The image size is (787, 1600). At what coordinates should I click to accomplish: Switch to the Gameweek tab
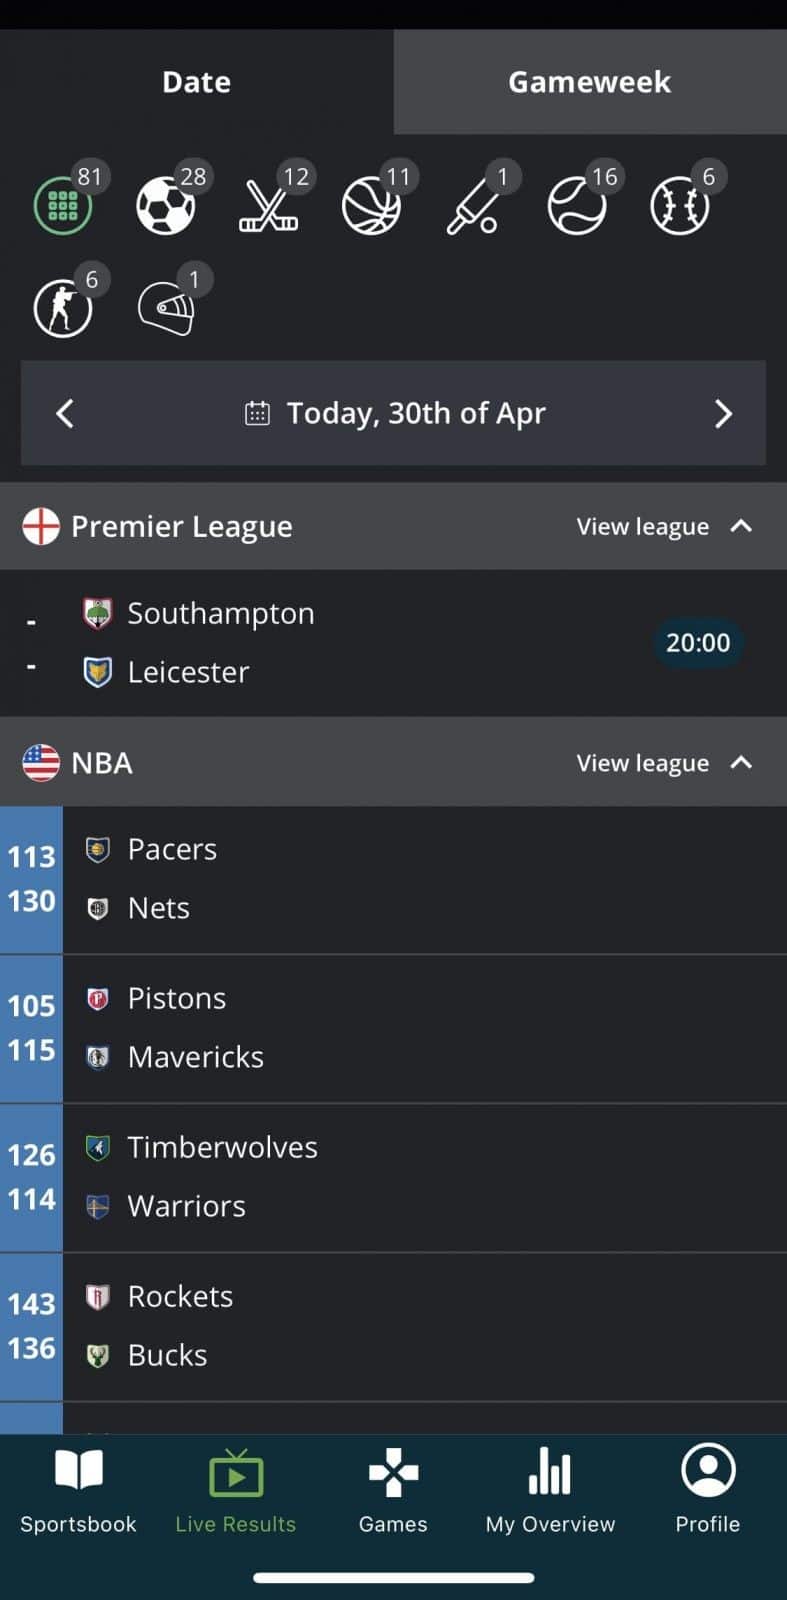coord(590,82)
